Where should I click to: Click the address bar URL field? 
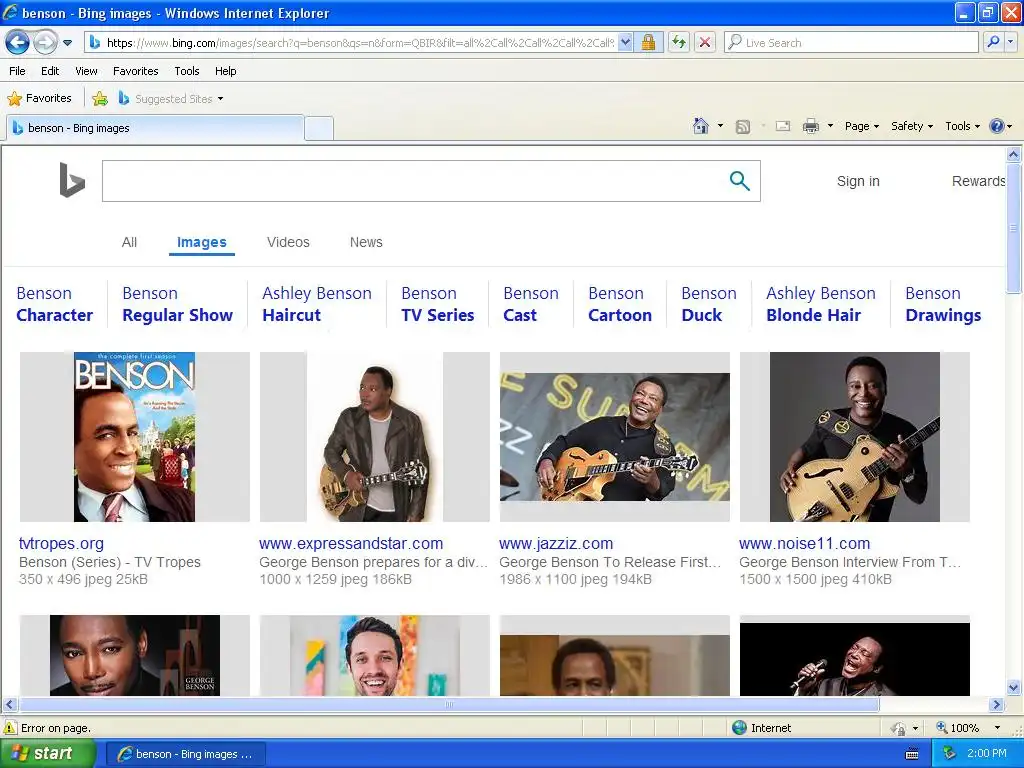[x=351, y=43]
